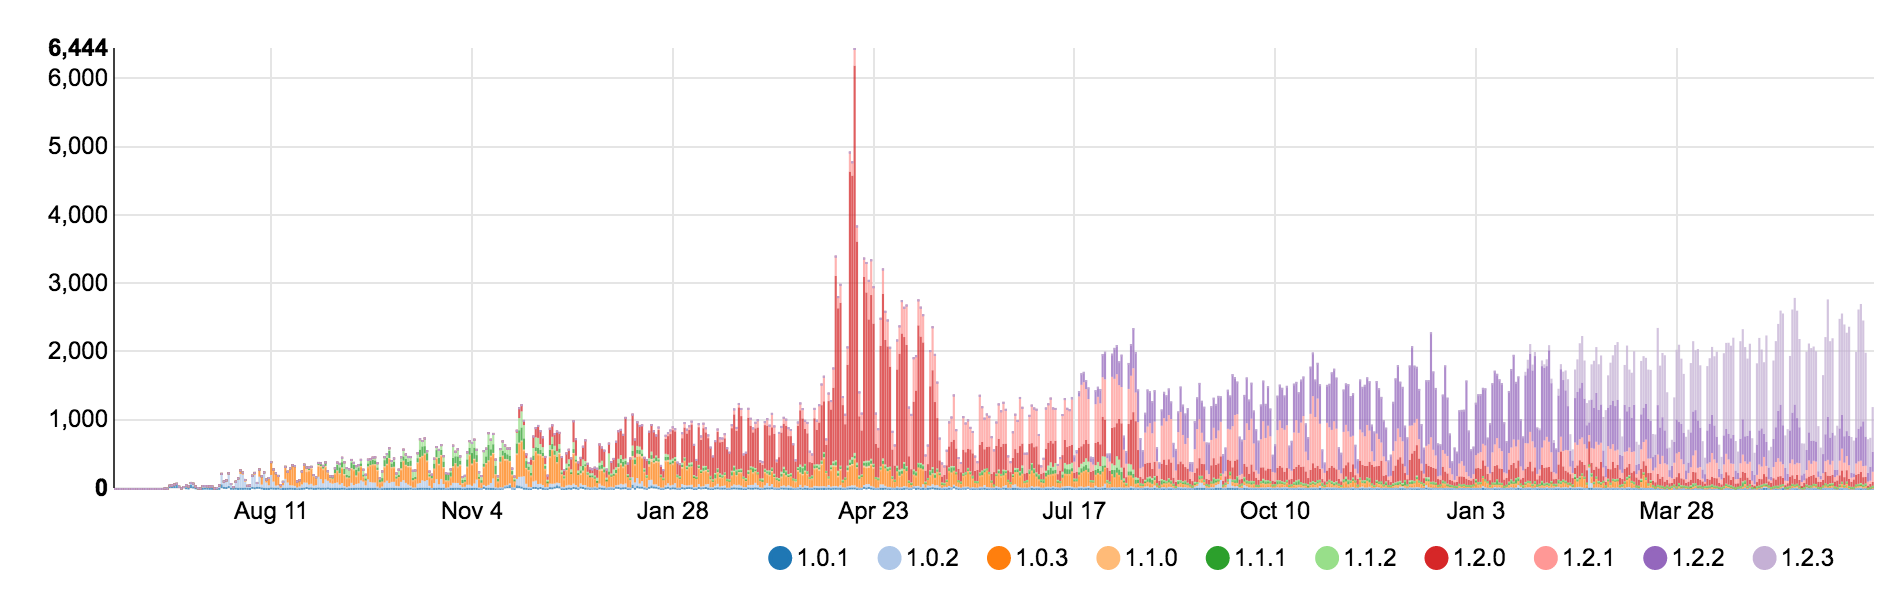Click the dark green 1.1.1 legend circle
The height and width of the screenshot is (616, 1902).
click(1217, 558)
